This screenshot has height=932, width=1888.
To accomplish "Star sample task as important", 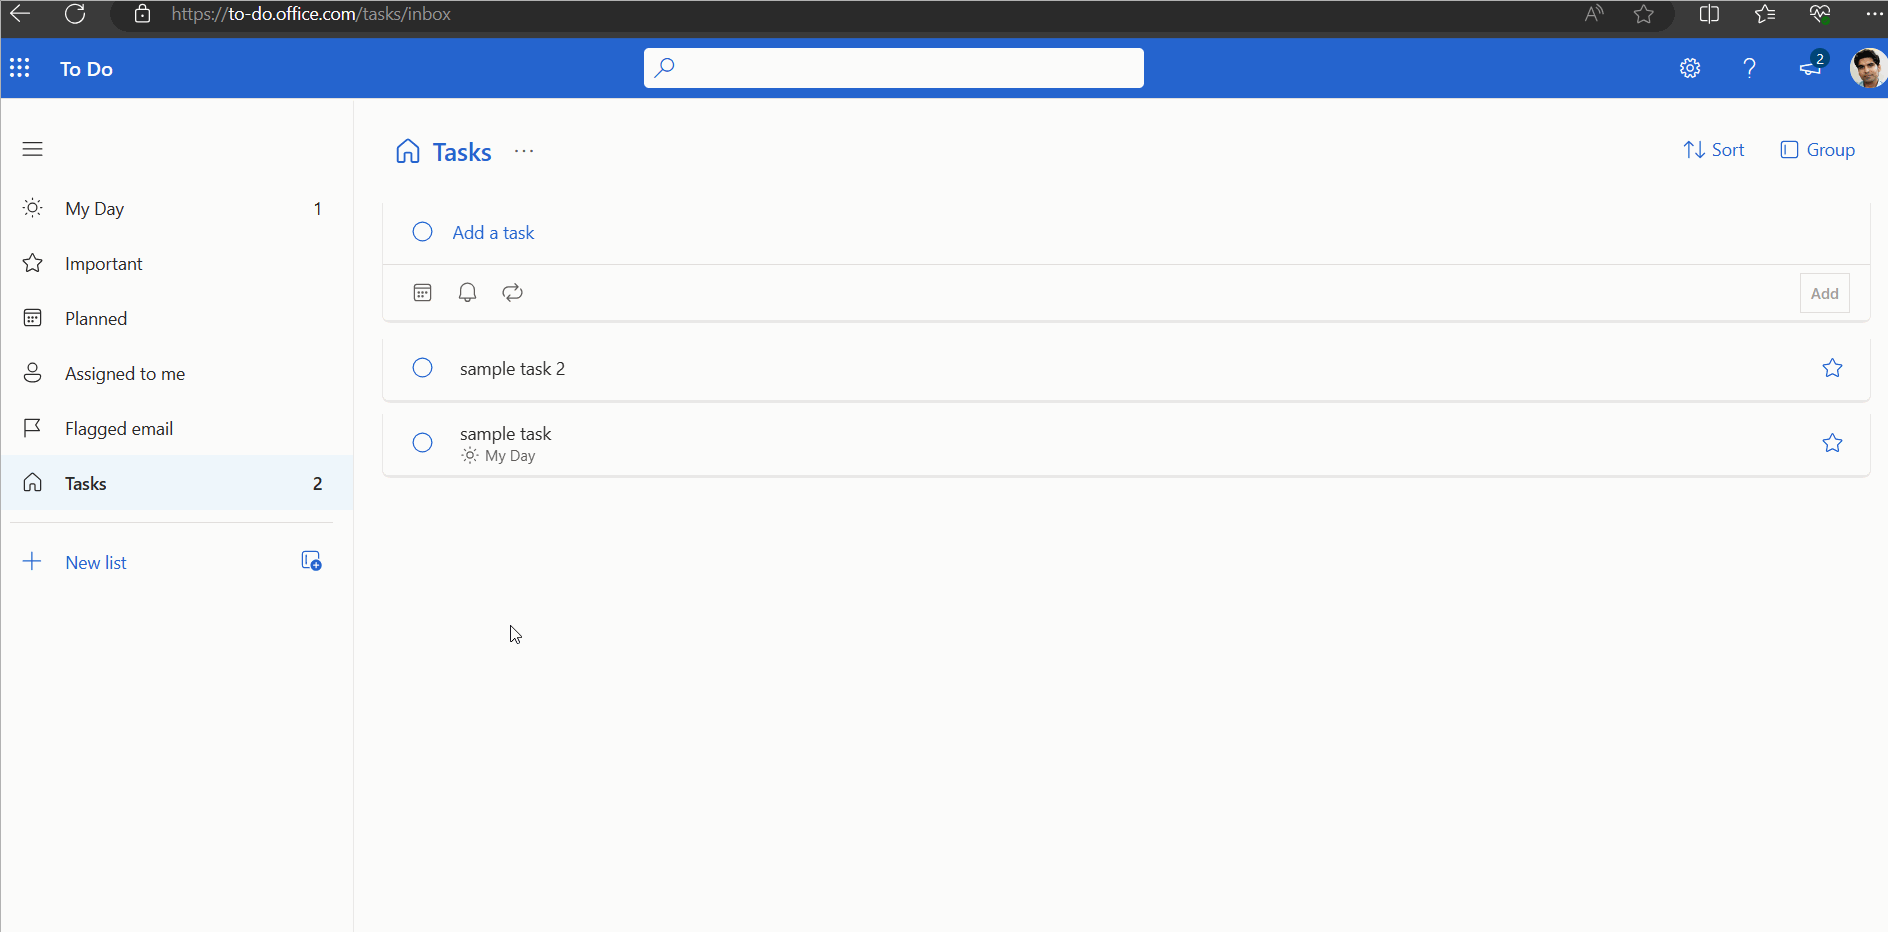I will 1833,442.
